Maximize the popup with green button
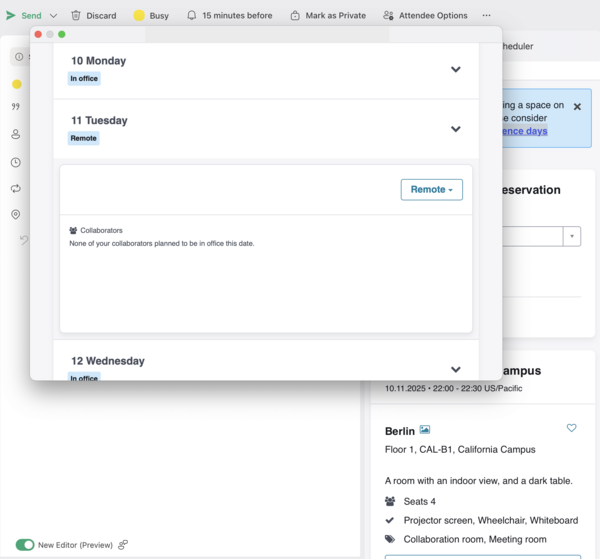600x559 pixels. coord(62,34)
